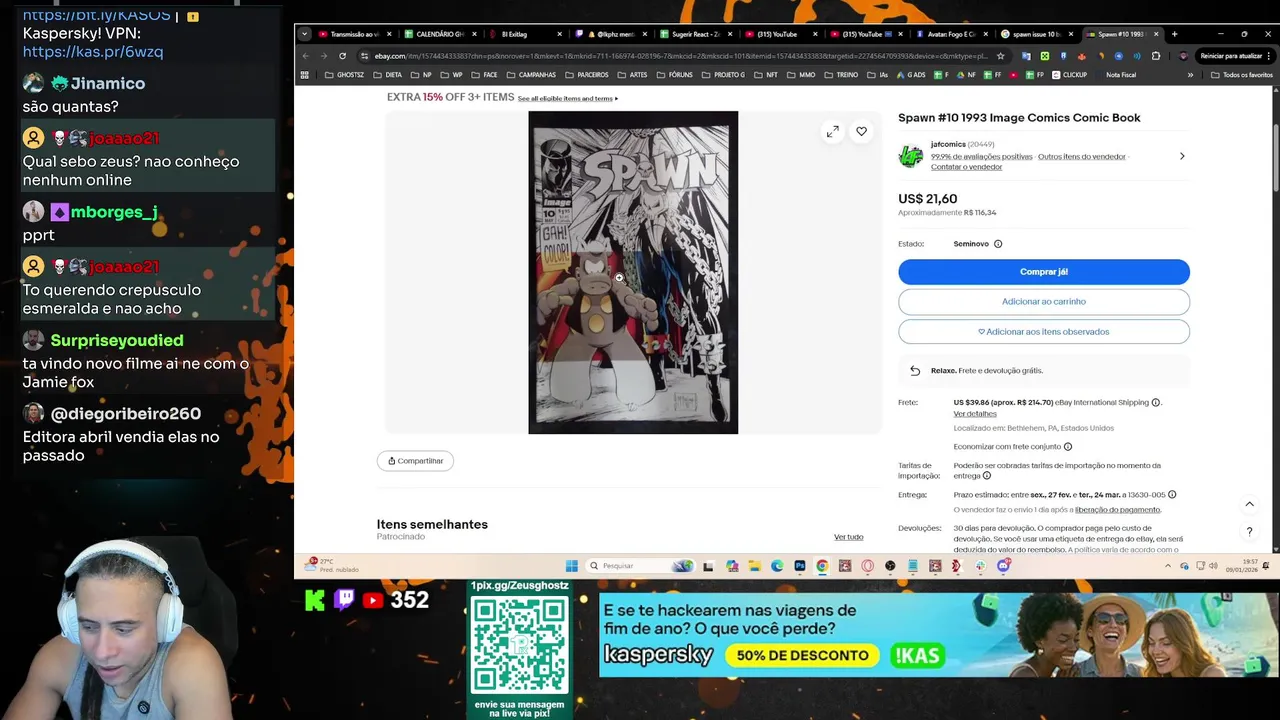Open Discord from taskbar
Viewport: 1280px width, 720px height.
[1003, 566]
